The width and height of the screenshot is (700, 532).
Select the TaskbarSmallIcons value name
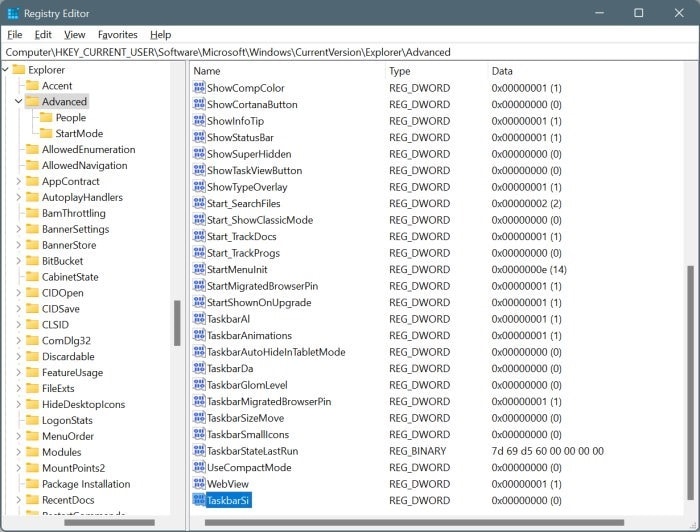248,434
